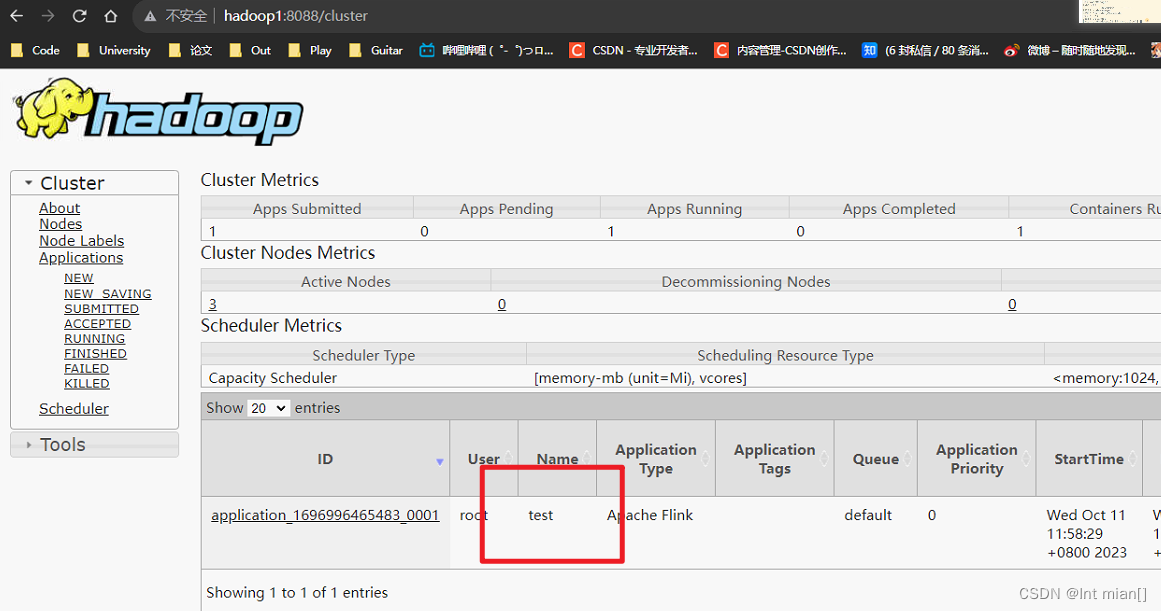1161x611 pixels.
Task: Filter applications by FINISHED state
Action: click(95, 353)
